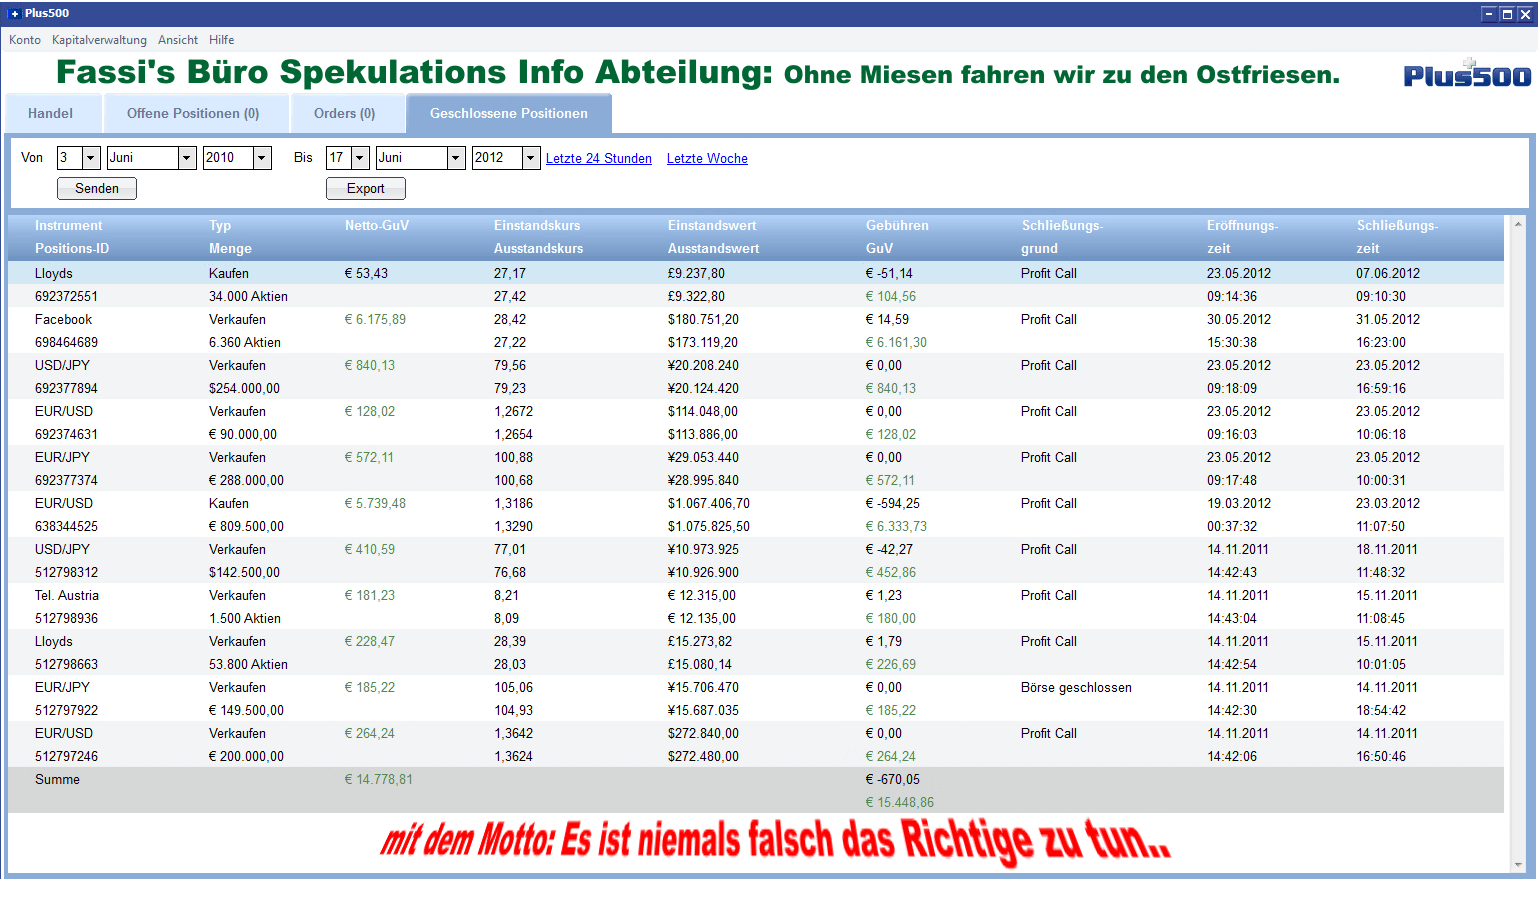Click position ID 692377374
Image resolution: width=1540 pixels, height=906 pixels.
coord(66,480)
